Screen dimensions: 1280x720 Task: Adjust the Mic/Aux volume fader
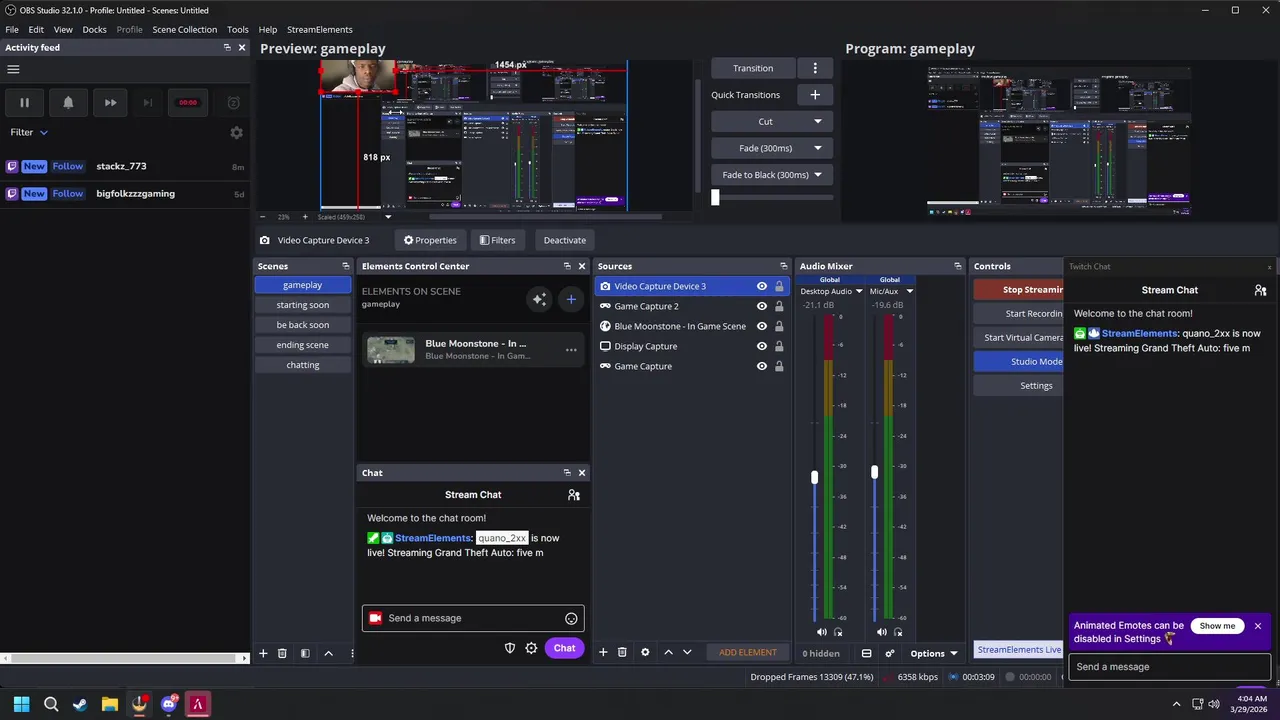[x=874, y=471]
